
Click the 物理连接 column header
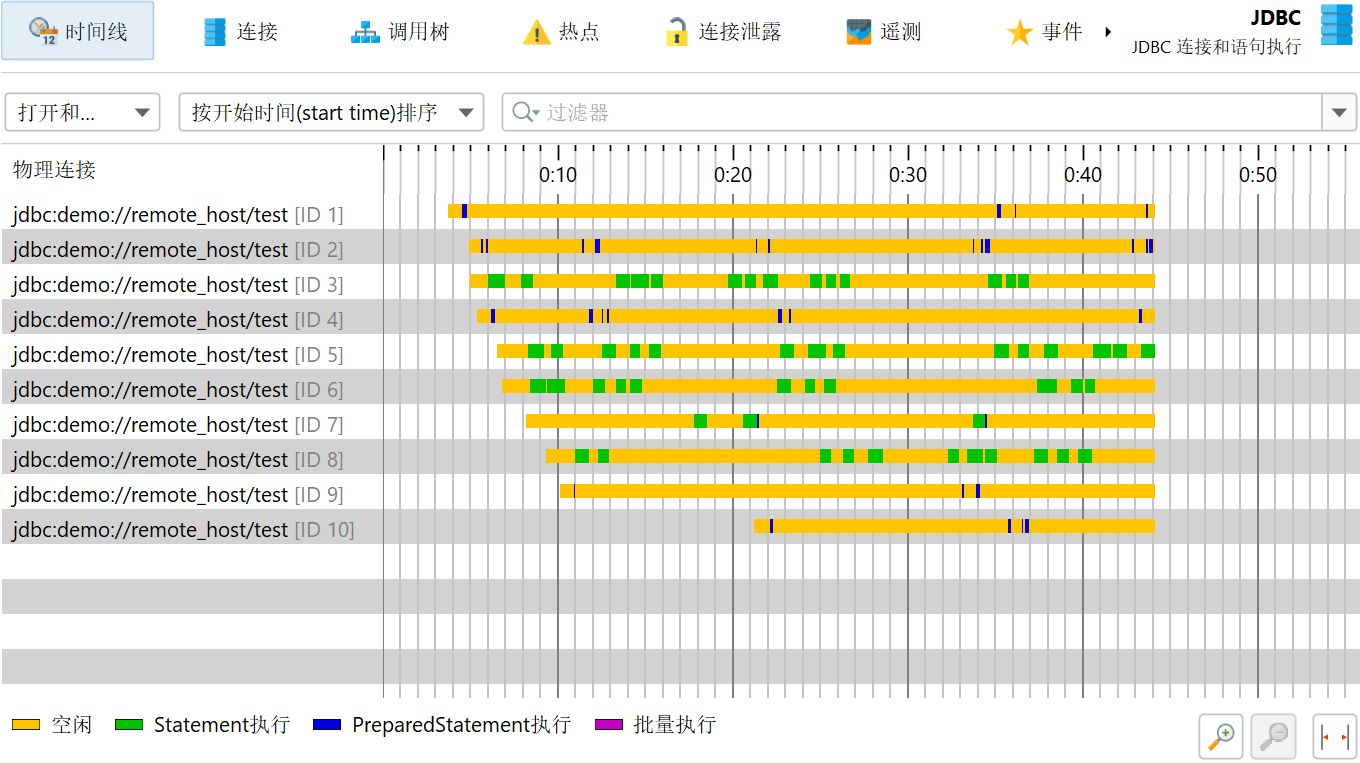coord(54,169)
